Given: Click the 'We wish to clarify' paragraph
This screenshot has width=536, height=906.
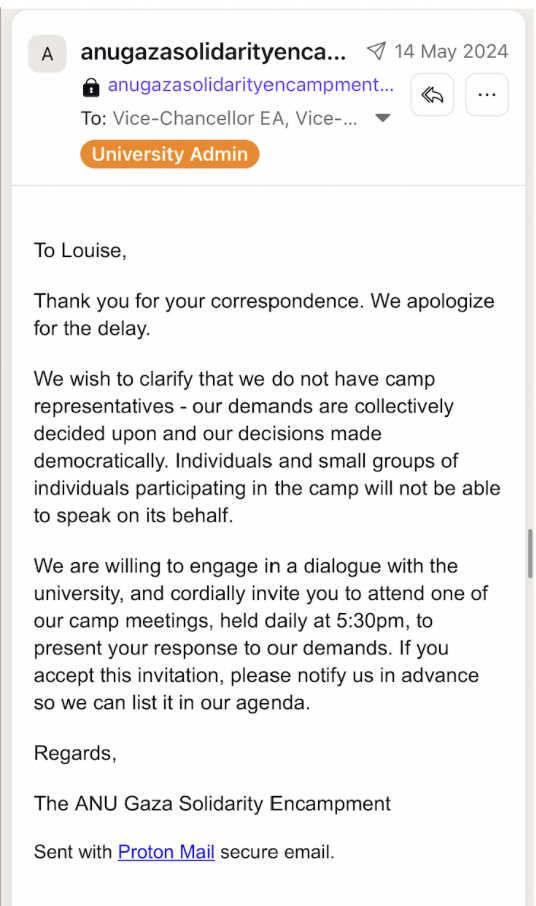Looking at the screenshot, I should 267,447.
